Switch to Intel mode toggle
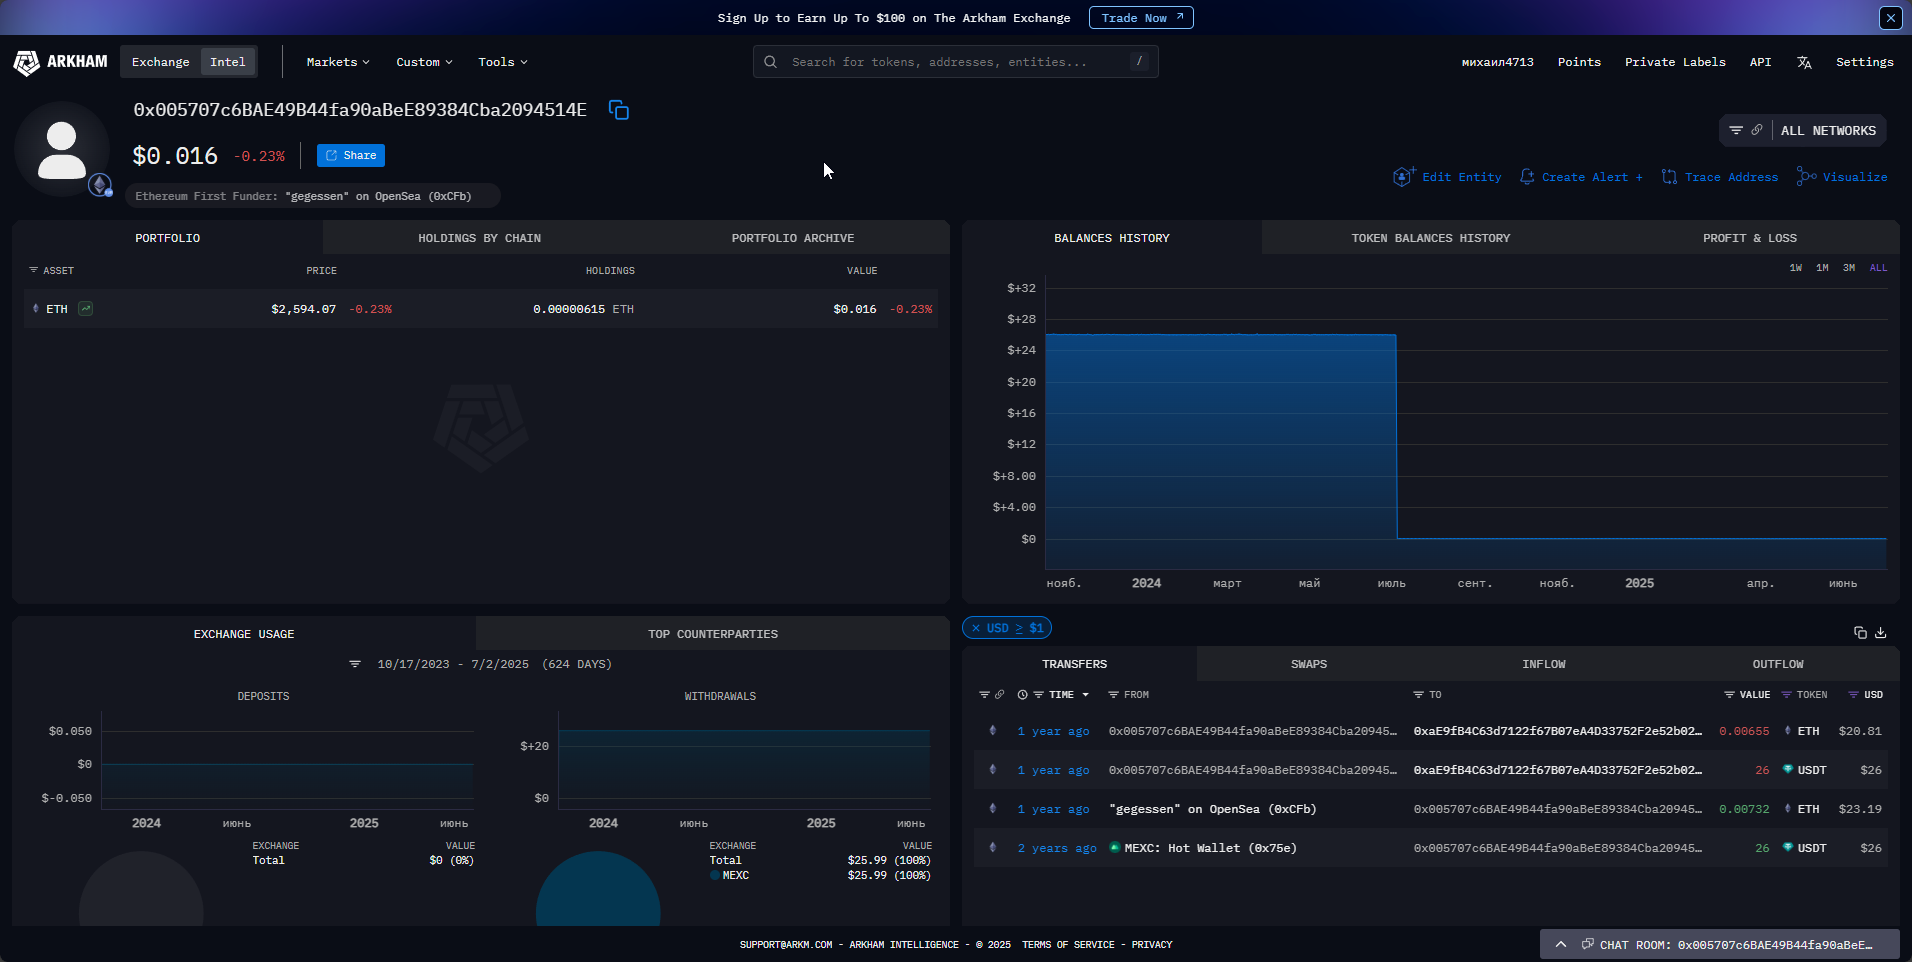Viewport: 1912px width, 962px height. click(228, 62)
